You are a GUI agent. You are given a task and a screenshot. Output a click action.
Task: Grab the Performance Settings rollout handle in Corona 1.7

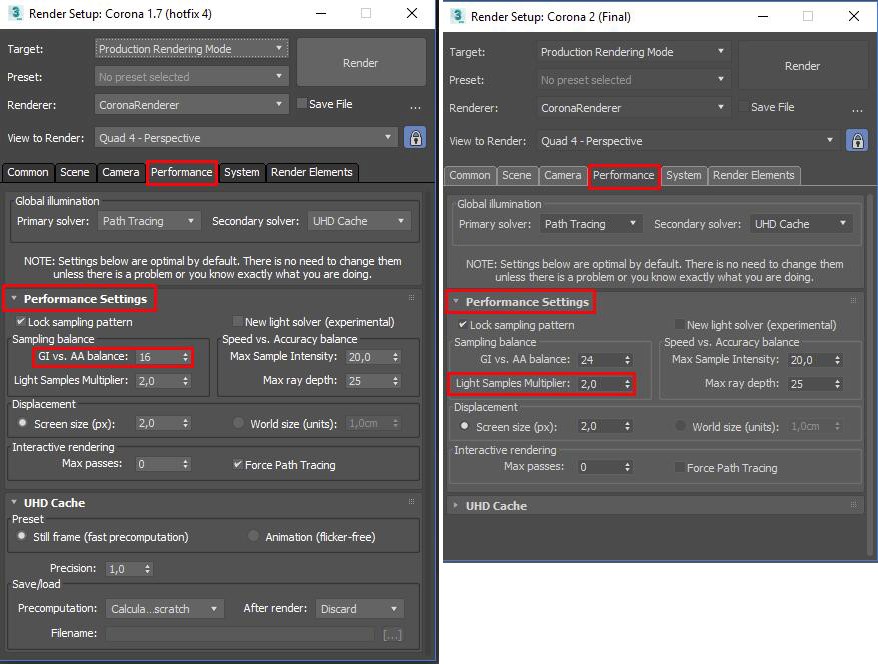click(412, 298)
